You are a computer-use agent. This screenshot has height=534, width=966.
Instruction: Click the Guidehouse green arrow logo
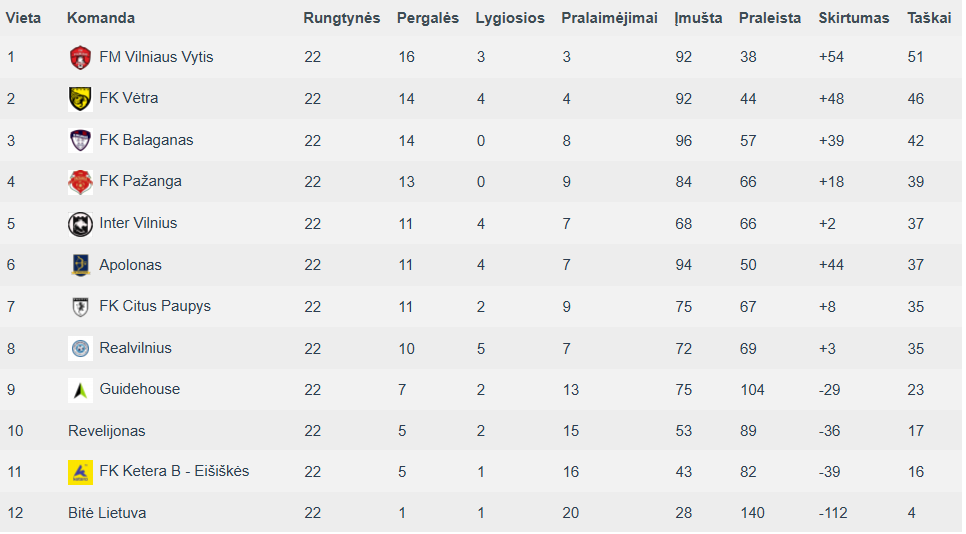pyautogui.click(x=80, y=390)
